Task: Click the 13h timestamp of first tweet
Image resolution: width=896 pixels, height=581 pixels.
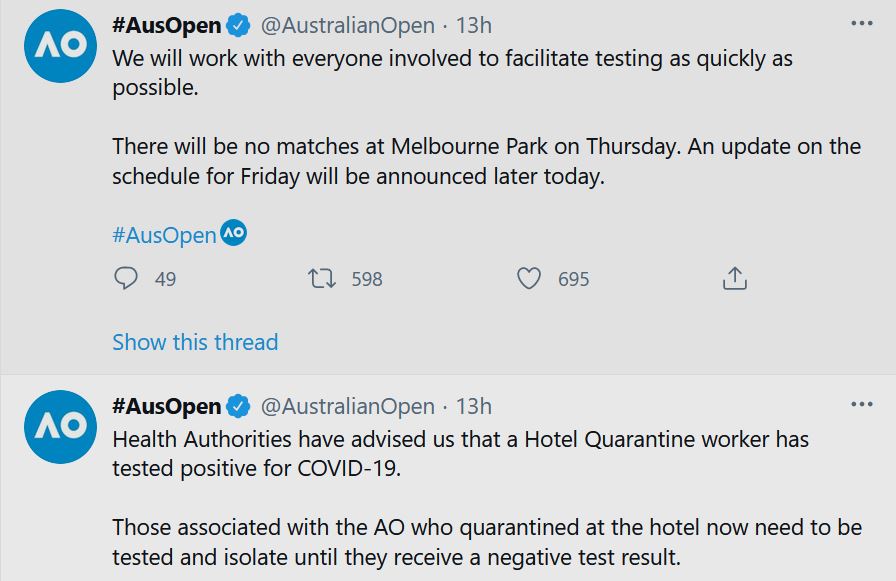Action: pos(474,26)
